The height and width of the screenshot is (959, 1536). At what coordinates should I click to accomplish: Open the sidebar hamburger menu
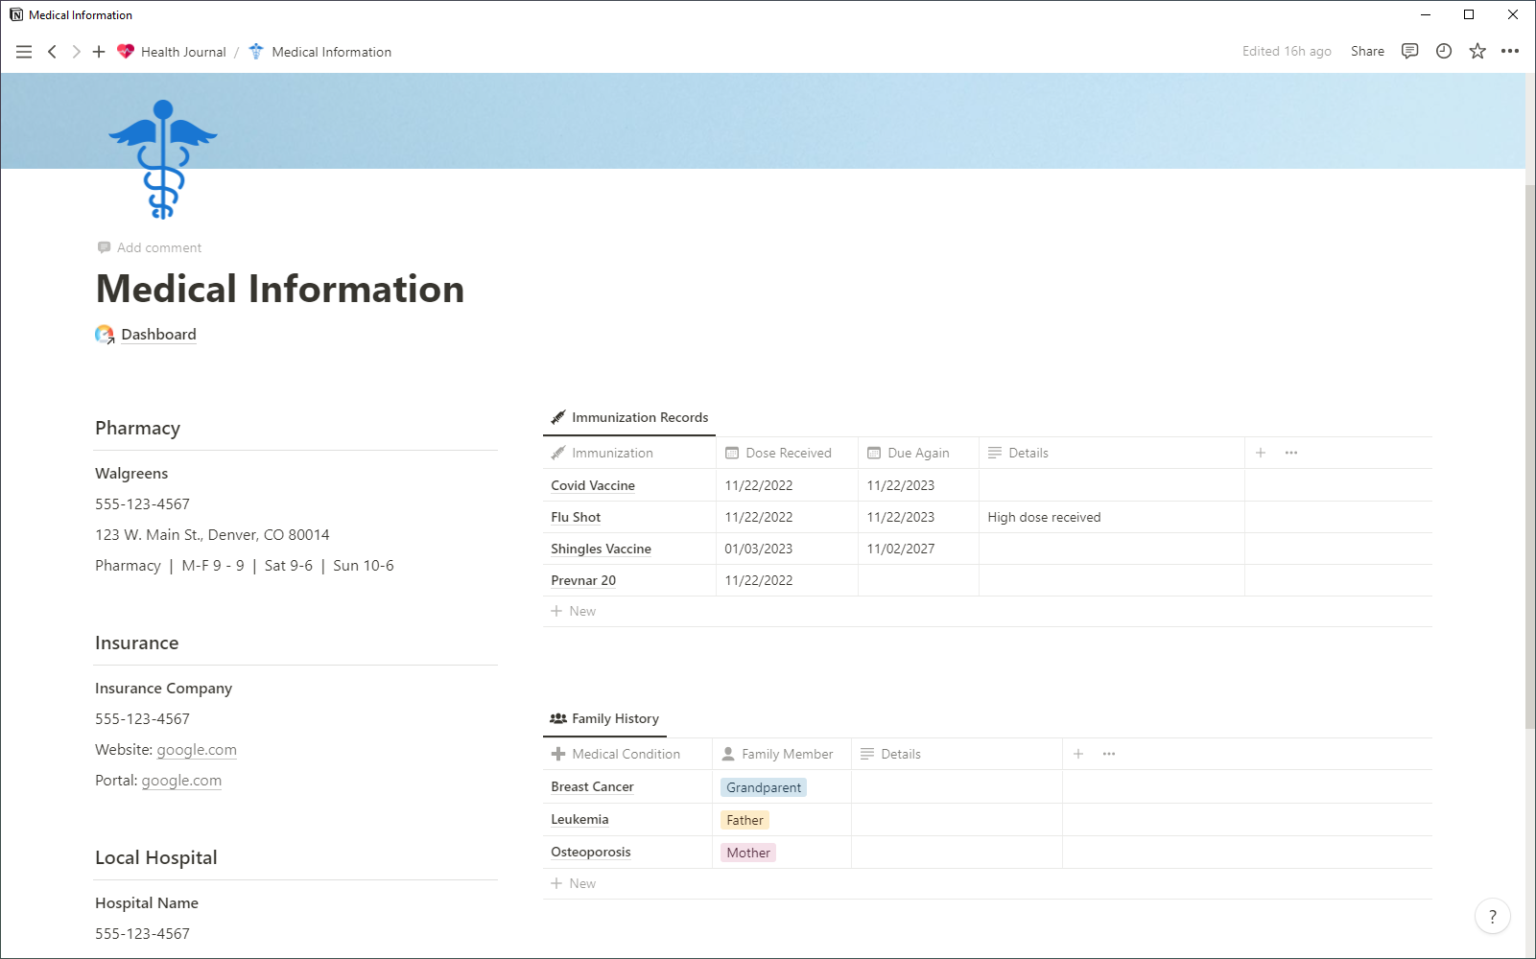24,51
